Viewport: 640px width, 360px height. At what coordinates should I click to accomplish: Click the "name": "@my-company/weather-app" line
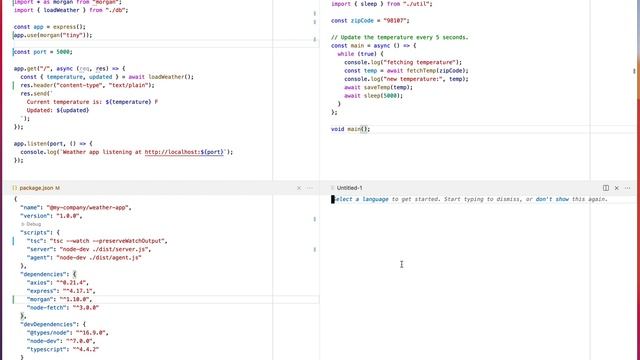point(76,207)
